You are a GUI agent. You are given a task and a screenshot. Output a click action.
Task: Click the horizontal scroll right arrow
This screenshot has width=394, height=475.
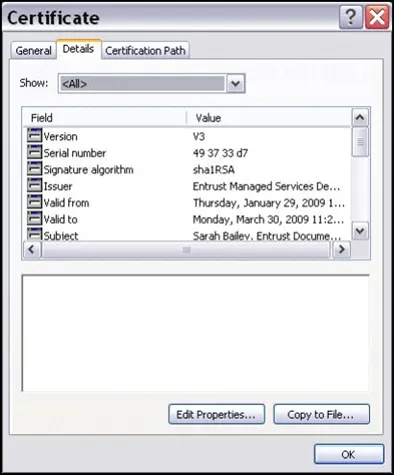(341, 249)
